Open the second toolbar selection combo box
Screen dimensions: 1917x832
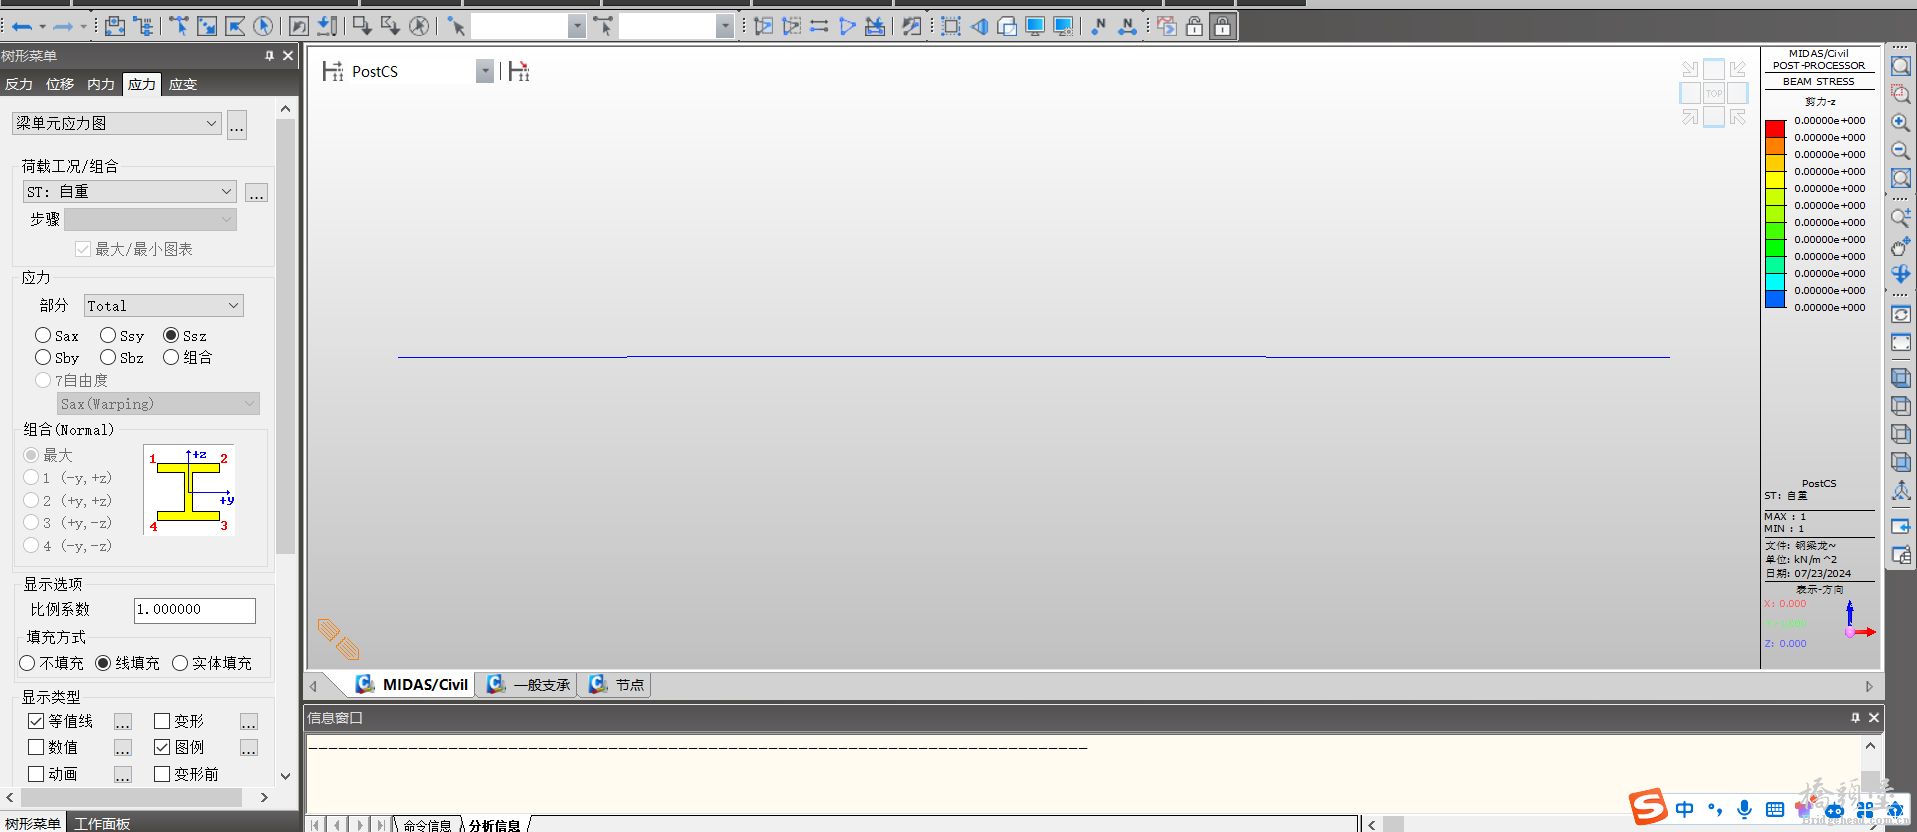point(676,26)
